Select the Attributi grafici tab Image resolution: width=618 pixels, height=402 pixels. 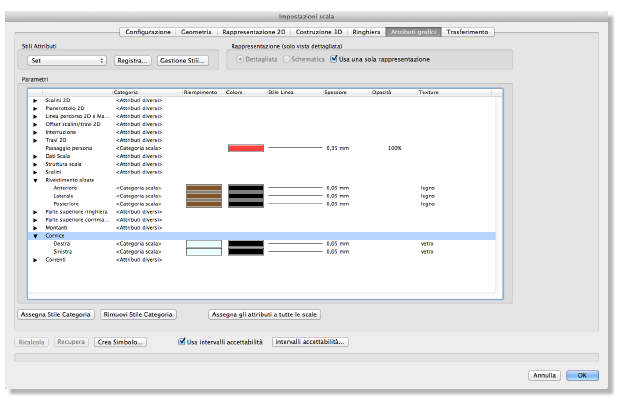point(413,32)
